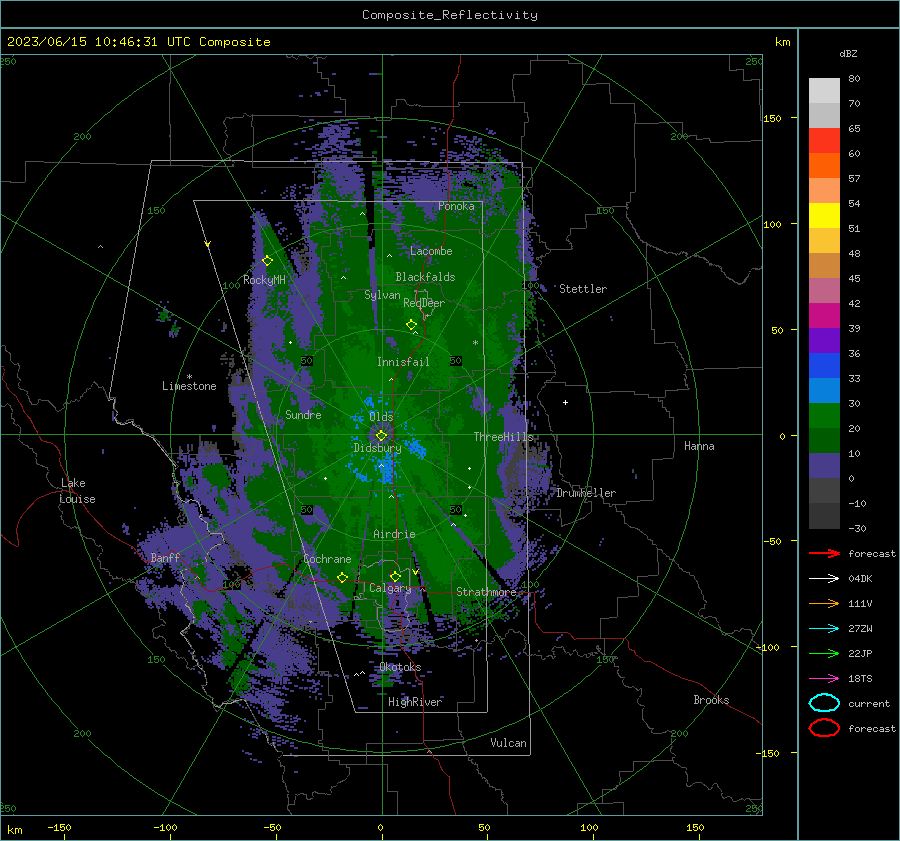Click the Cochrane label
This screenshot has height=841, width=900.
[x=327, y=559]
